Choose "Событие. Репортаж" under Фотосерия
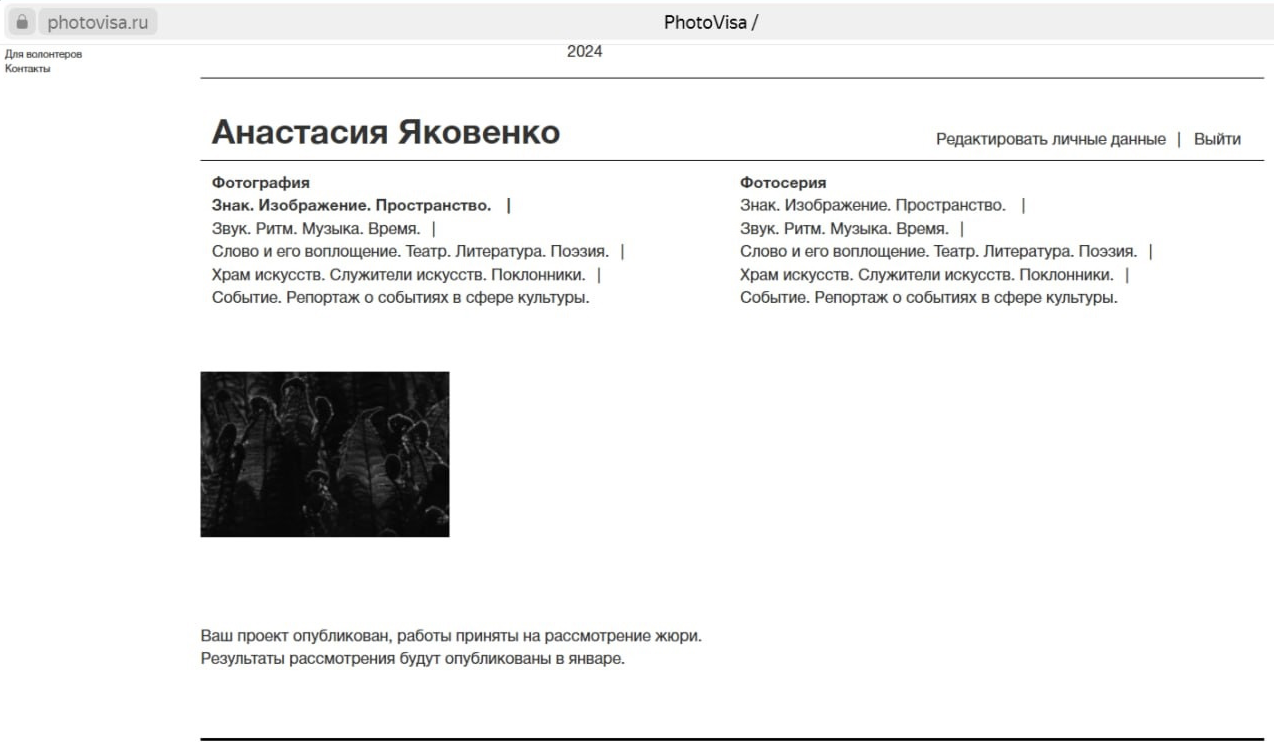The image size is (1274, 746). tap(928, 298)
